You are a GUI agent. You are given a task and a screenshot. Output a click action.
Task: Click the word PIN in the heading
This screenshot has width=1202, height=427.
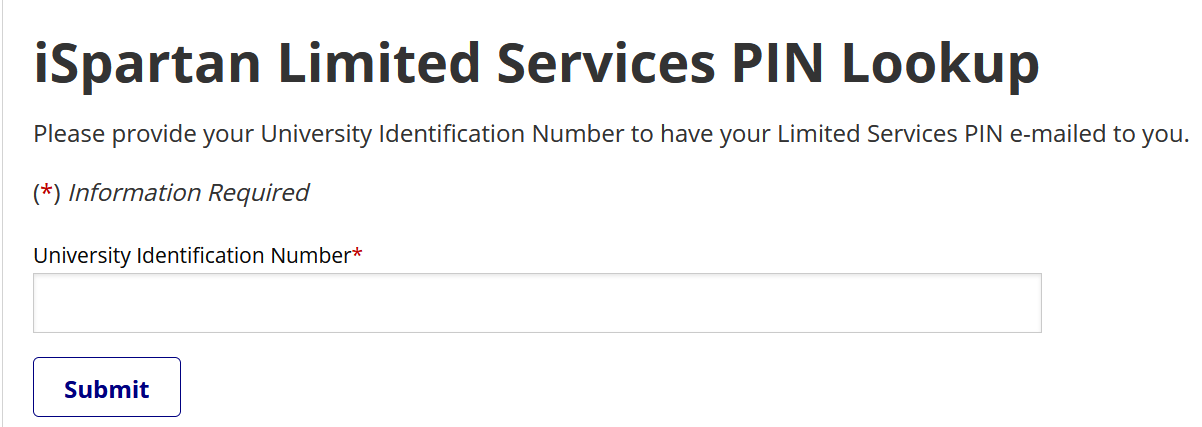click(x=773, y=66)
